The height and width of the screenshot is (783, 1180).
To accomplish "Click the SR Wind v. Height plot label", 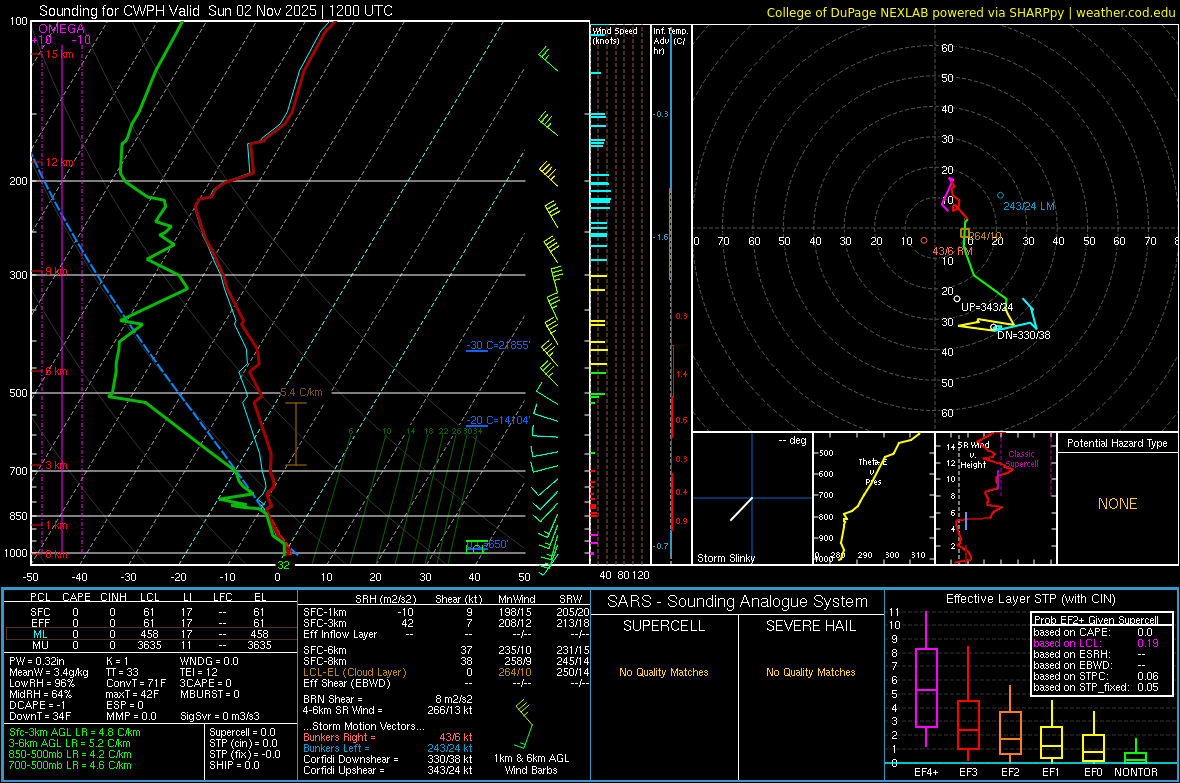I will [974, 455].
